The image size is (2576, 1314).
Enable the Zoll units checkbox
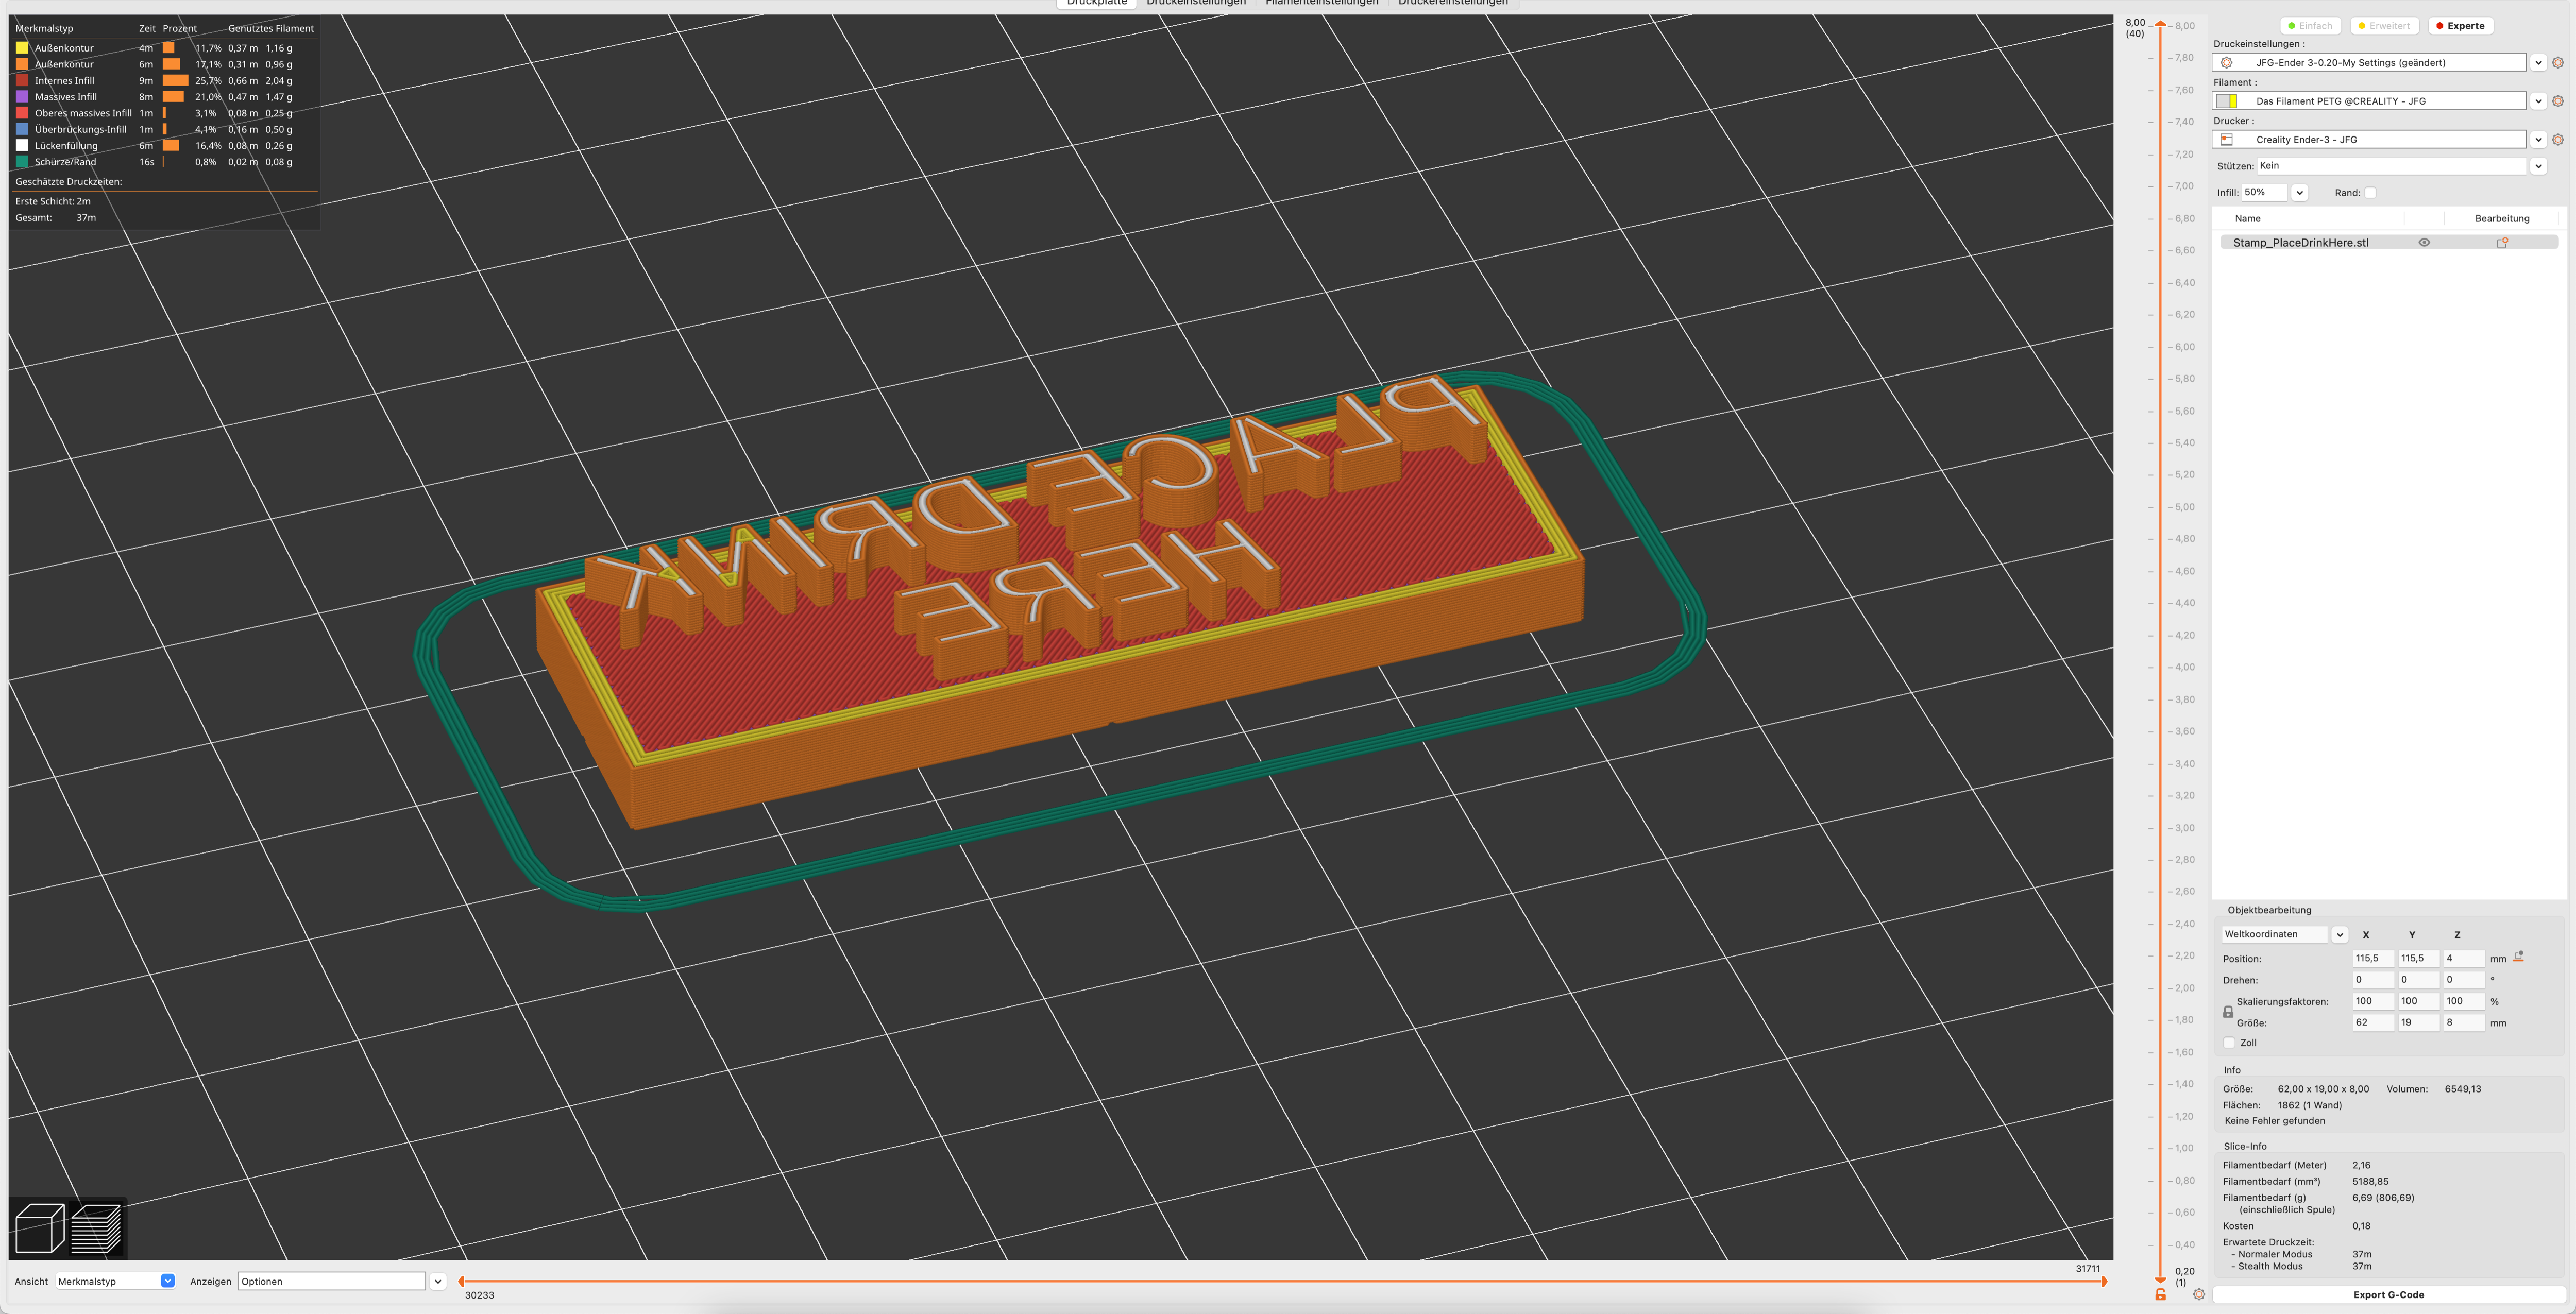[x=2229, y=1043]
